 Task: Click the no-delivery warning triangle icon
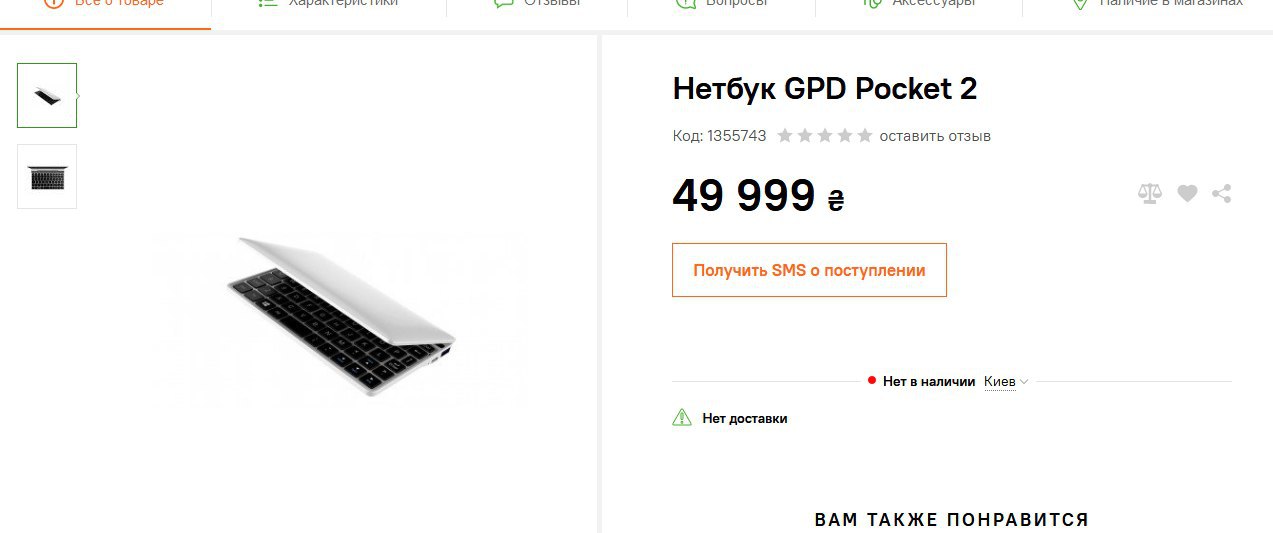[x=682, y=418]
